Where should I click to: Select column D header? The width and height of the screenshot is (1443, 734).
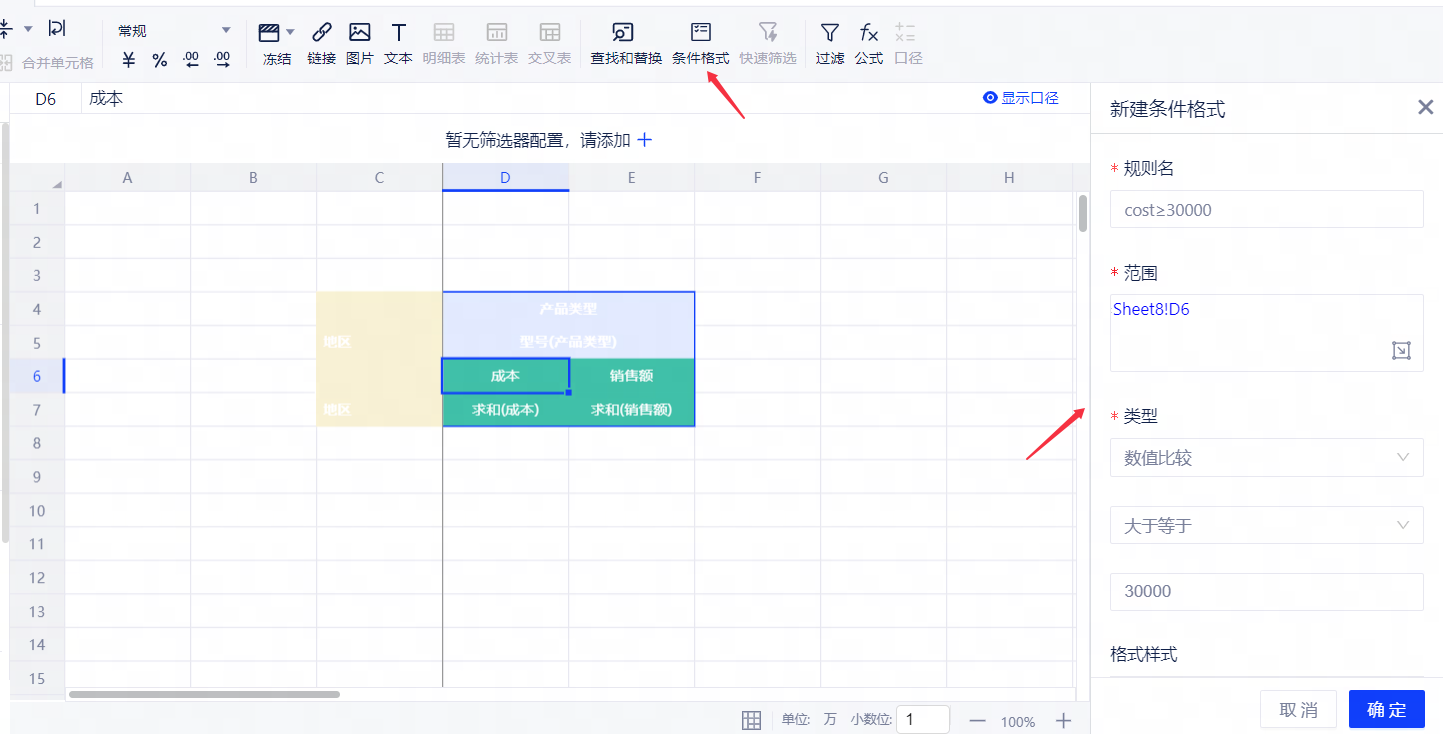point(505,178)
